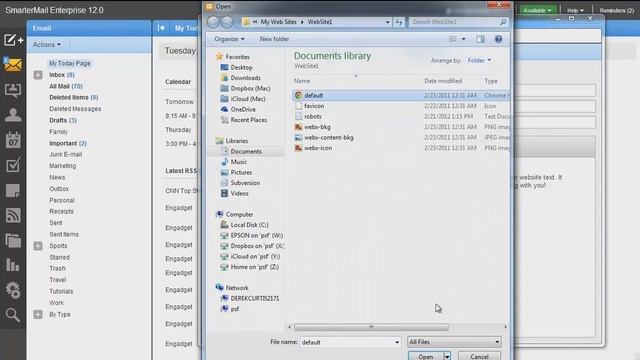Click the dialog Help question mark icon
Image resolution: width=640 pixels, height=360 pixels.
pyautogui.click(x=498, y=39)
